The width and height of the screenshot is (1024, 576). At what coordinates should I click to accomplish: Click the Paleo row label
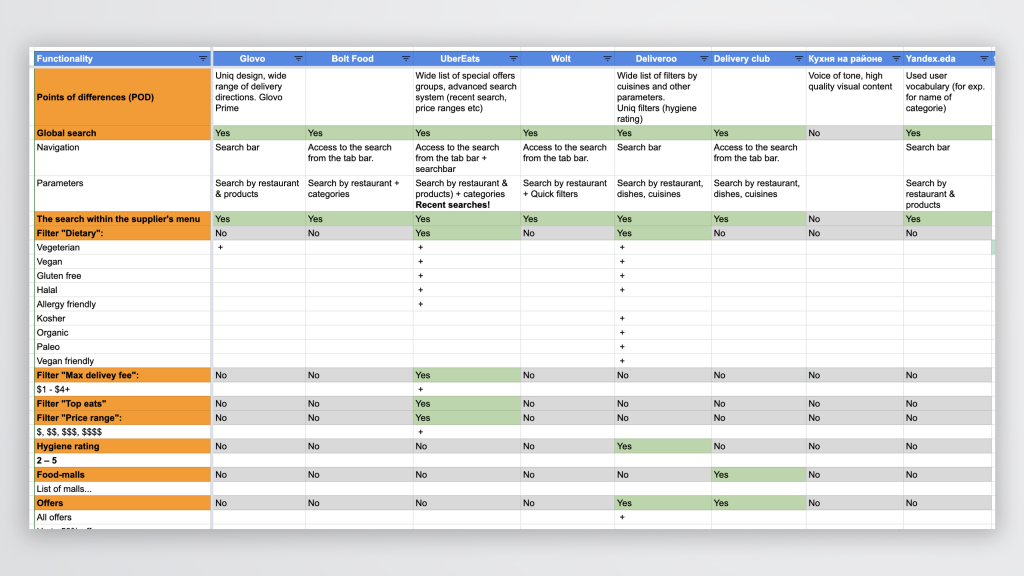[122, 347]
